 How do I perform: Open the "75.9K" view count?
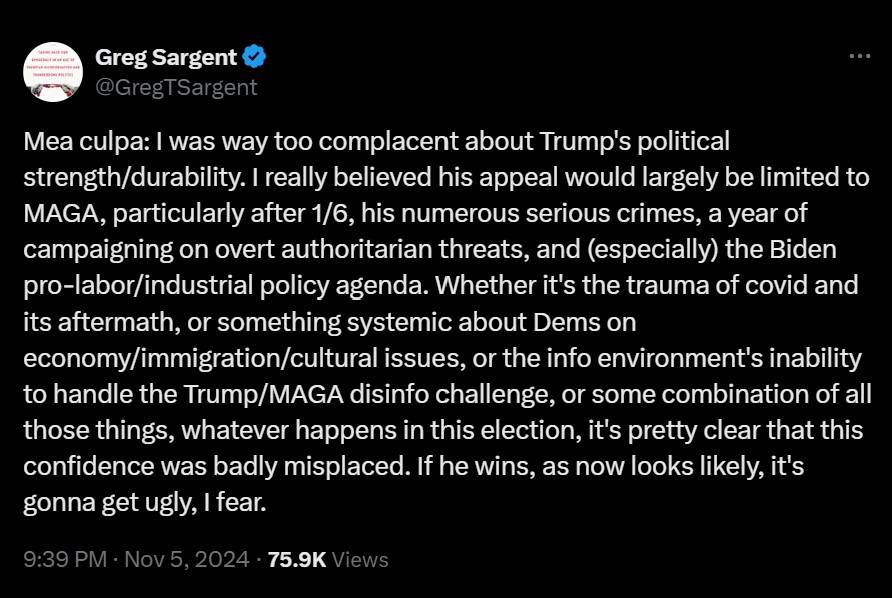point(297,559)
